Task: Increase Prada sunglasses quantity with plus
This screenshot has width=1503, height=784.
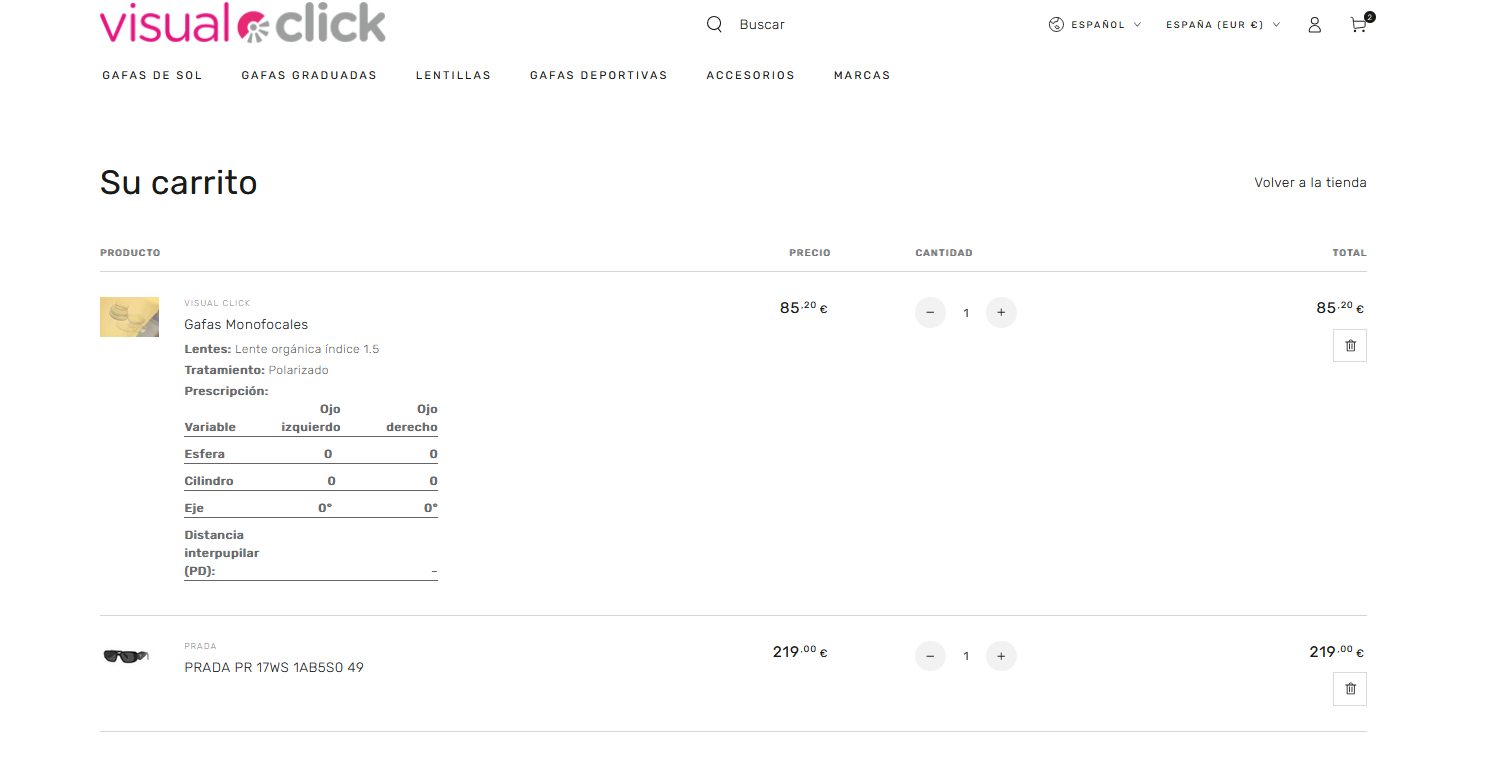Action: pyautogui.click(x=1001, y=656)
